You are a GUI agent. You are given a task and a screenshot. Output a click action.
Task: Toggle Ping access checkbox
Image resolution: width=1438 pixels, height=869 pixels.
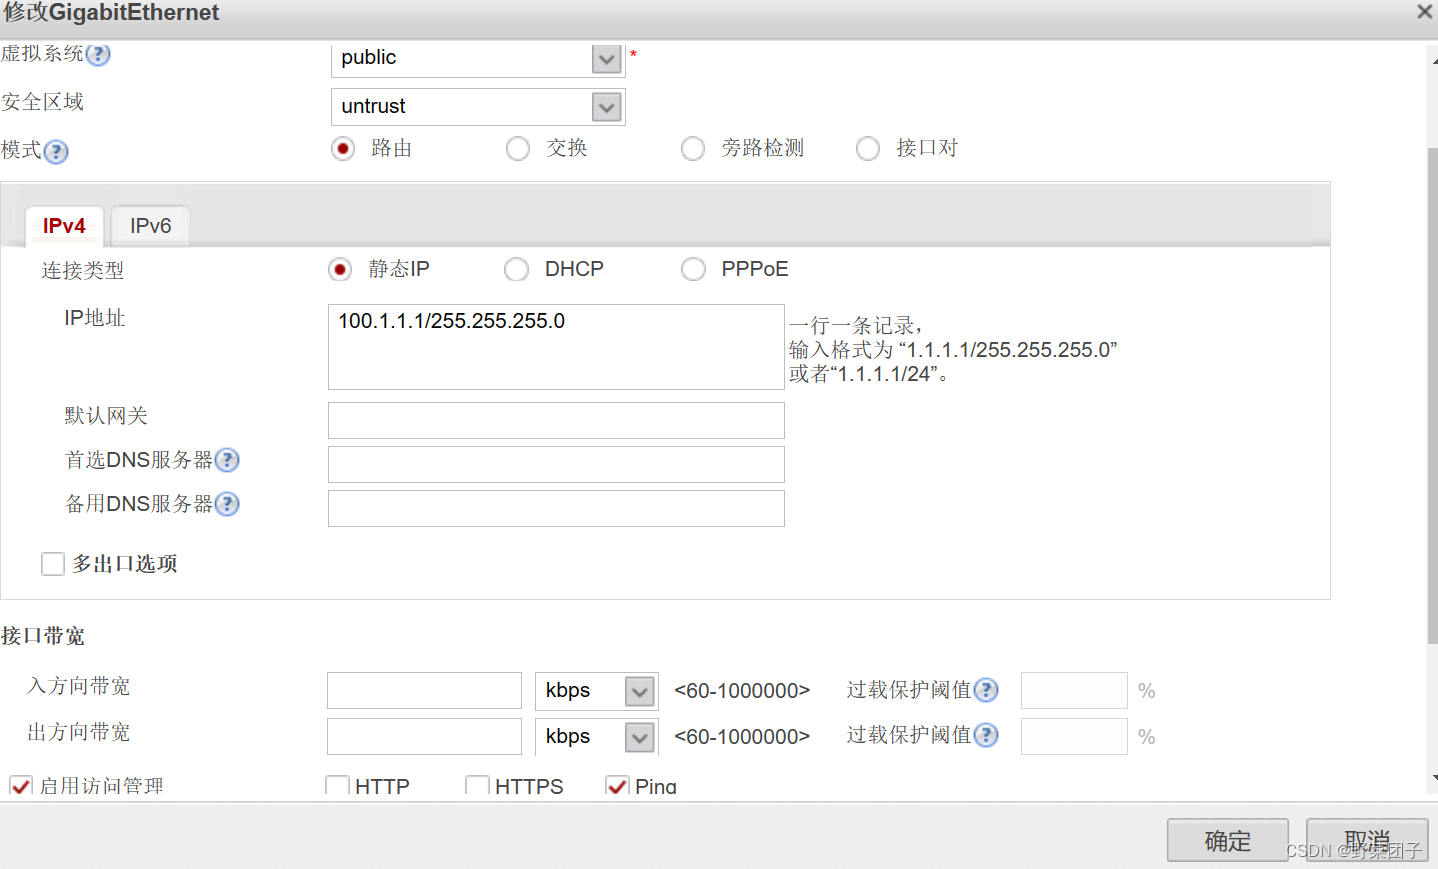pos(617,786)
